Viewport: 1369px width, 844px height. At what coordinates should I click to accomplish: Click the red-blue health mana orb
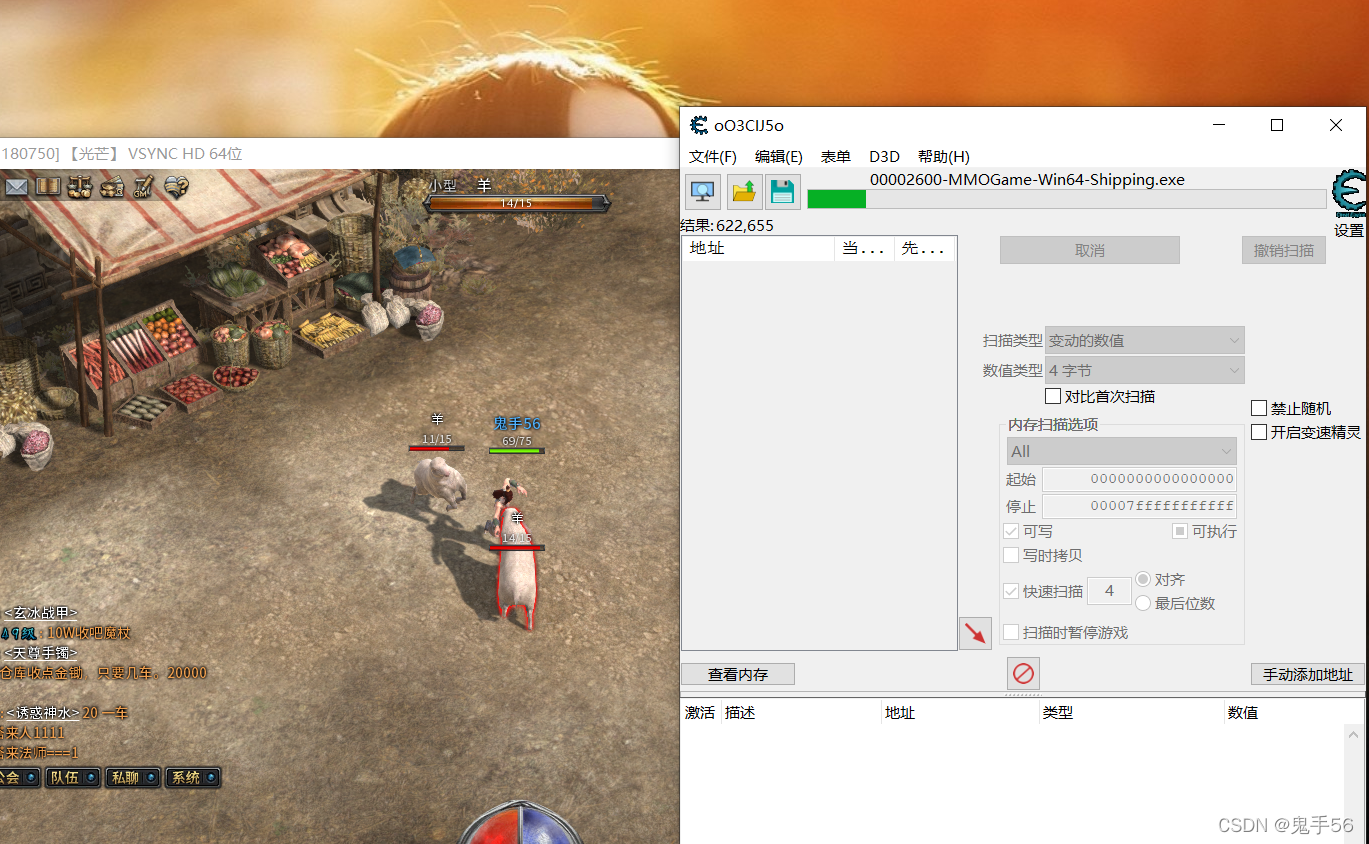[520, 823]
